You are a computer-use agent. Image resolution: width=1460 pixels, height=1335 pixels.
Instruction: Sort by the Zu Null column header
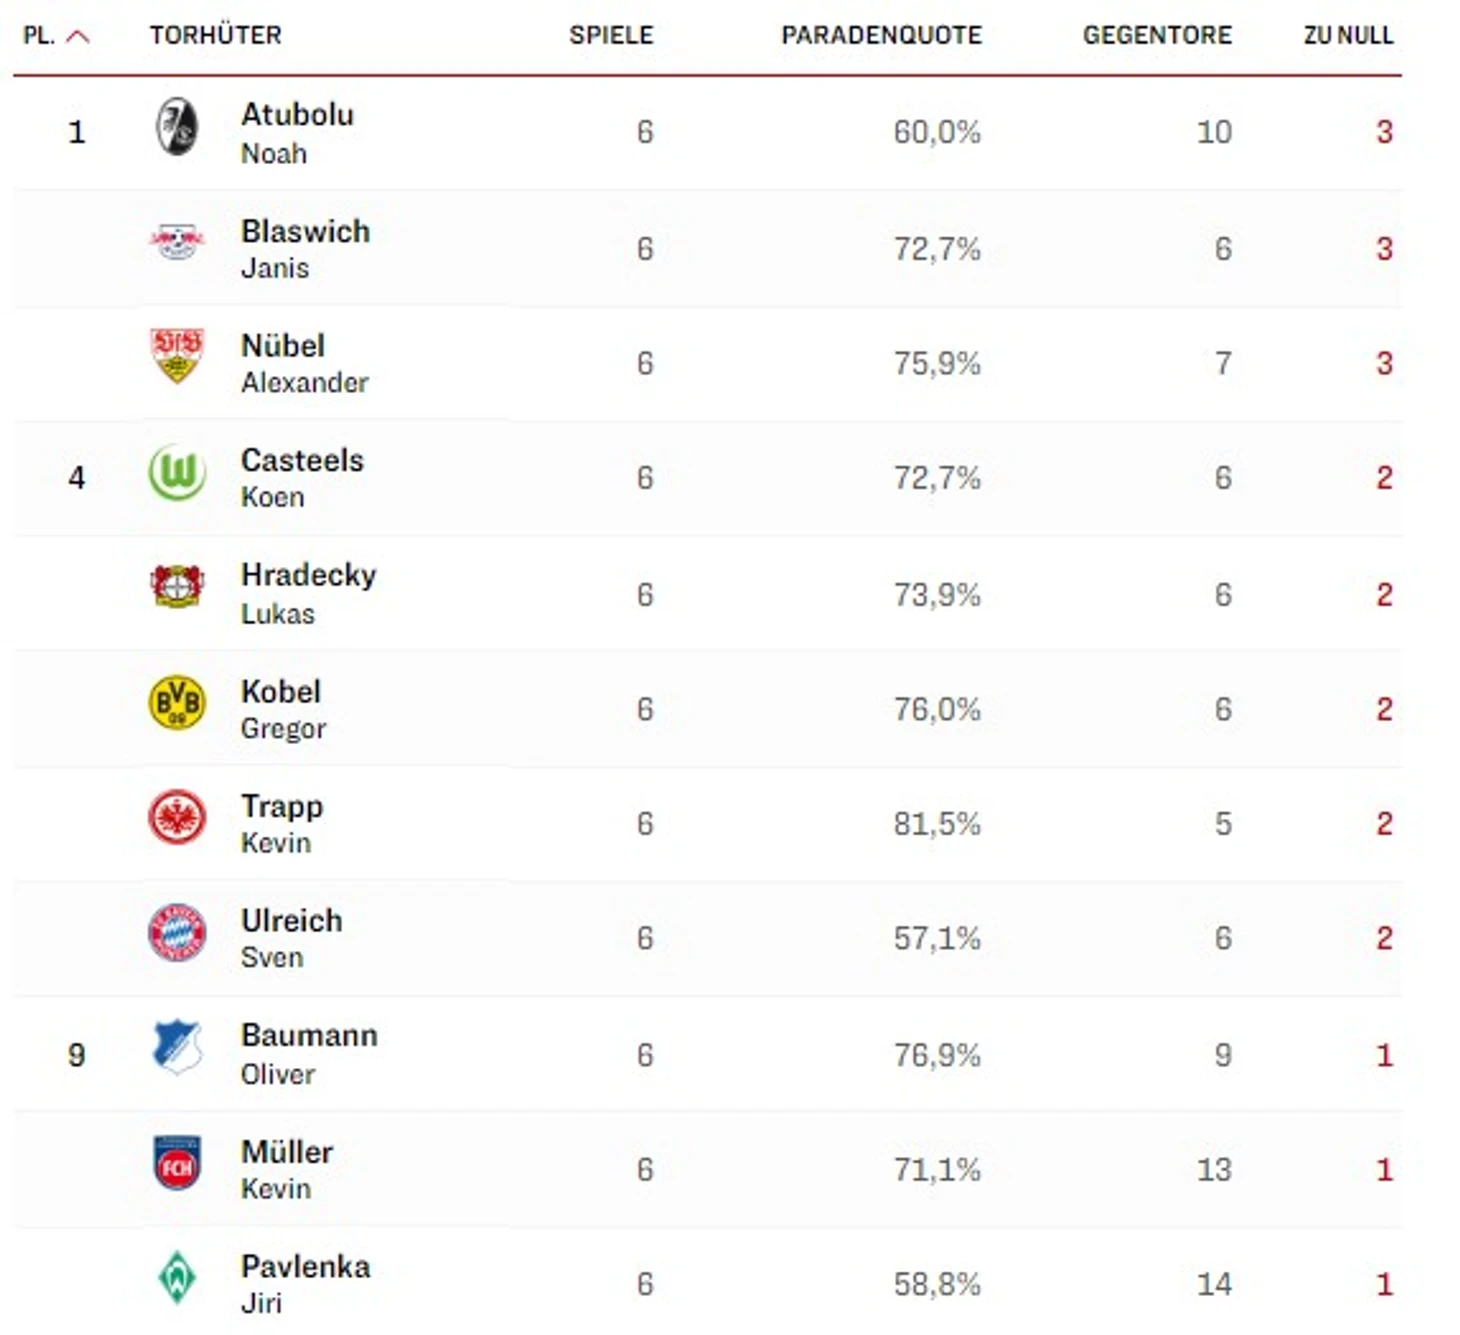[1347, 36]
